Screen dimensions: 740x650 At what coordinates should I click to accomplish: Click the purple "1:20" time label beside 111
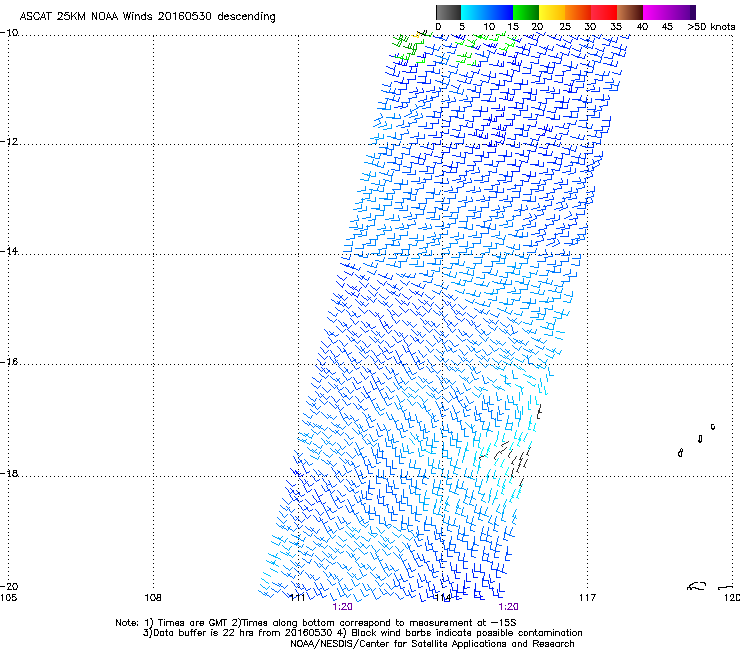pos(343,607)
